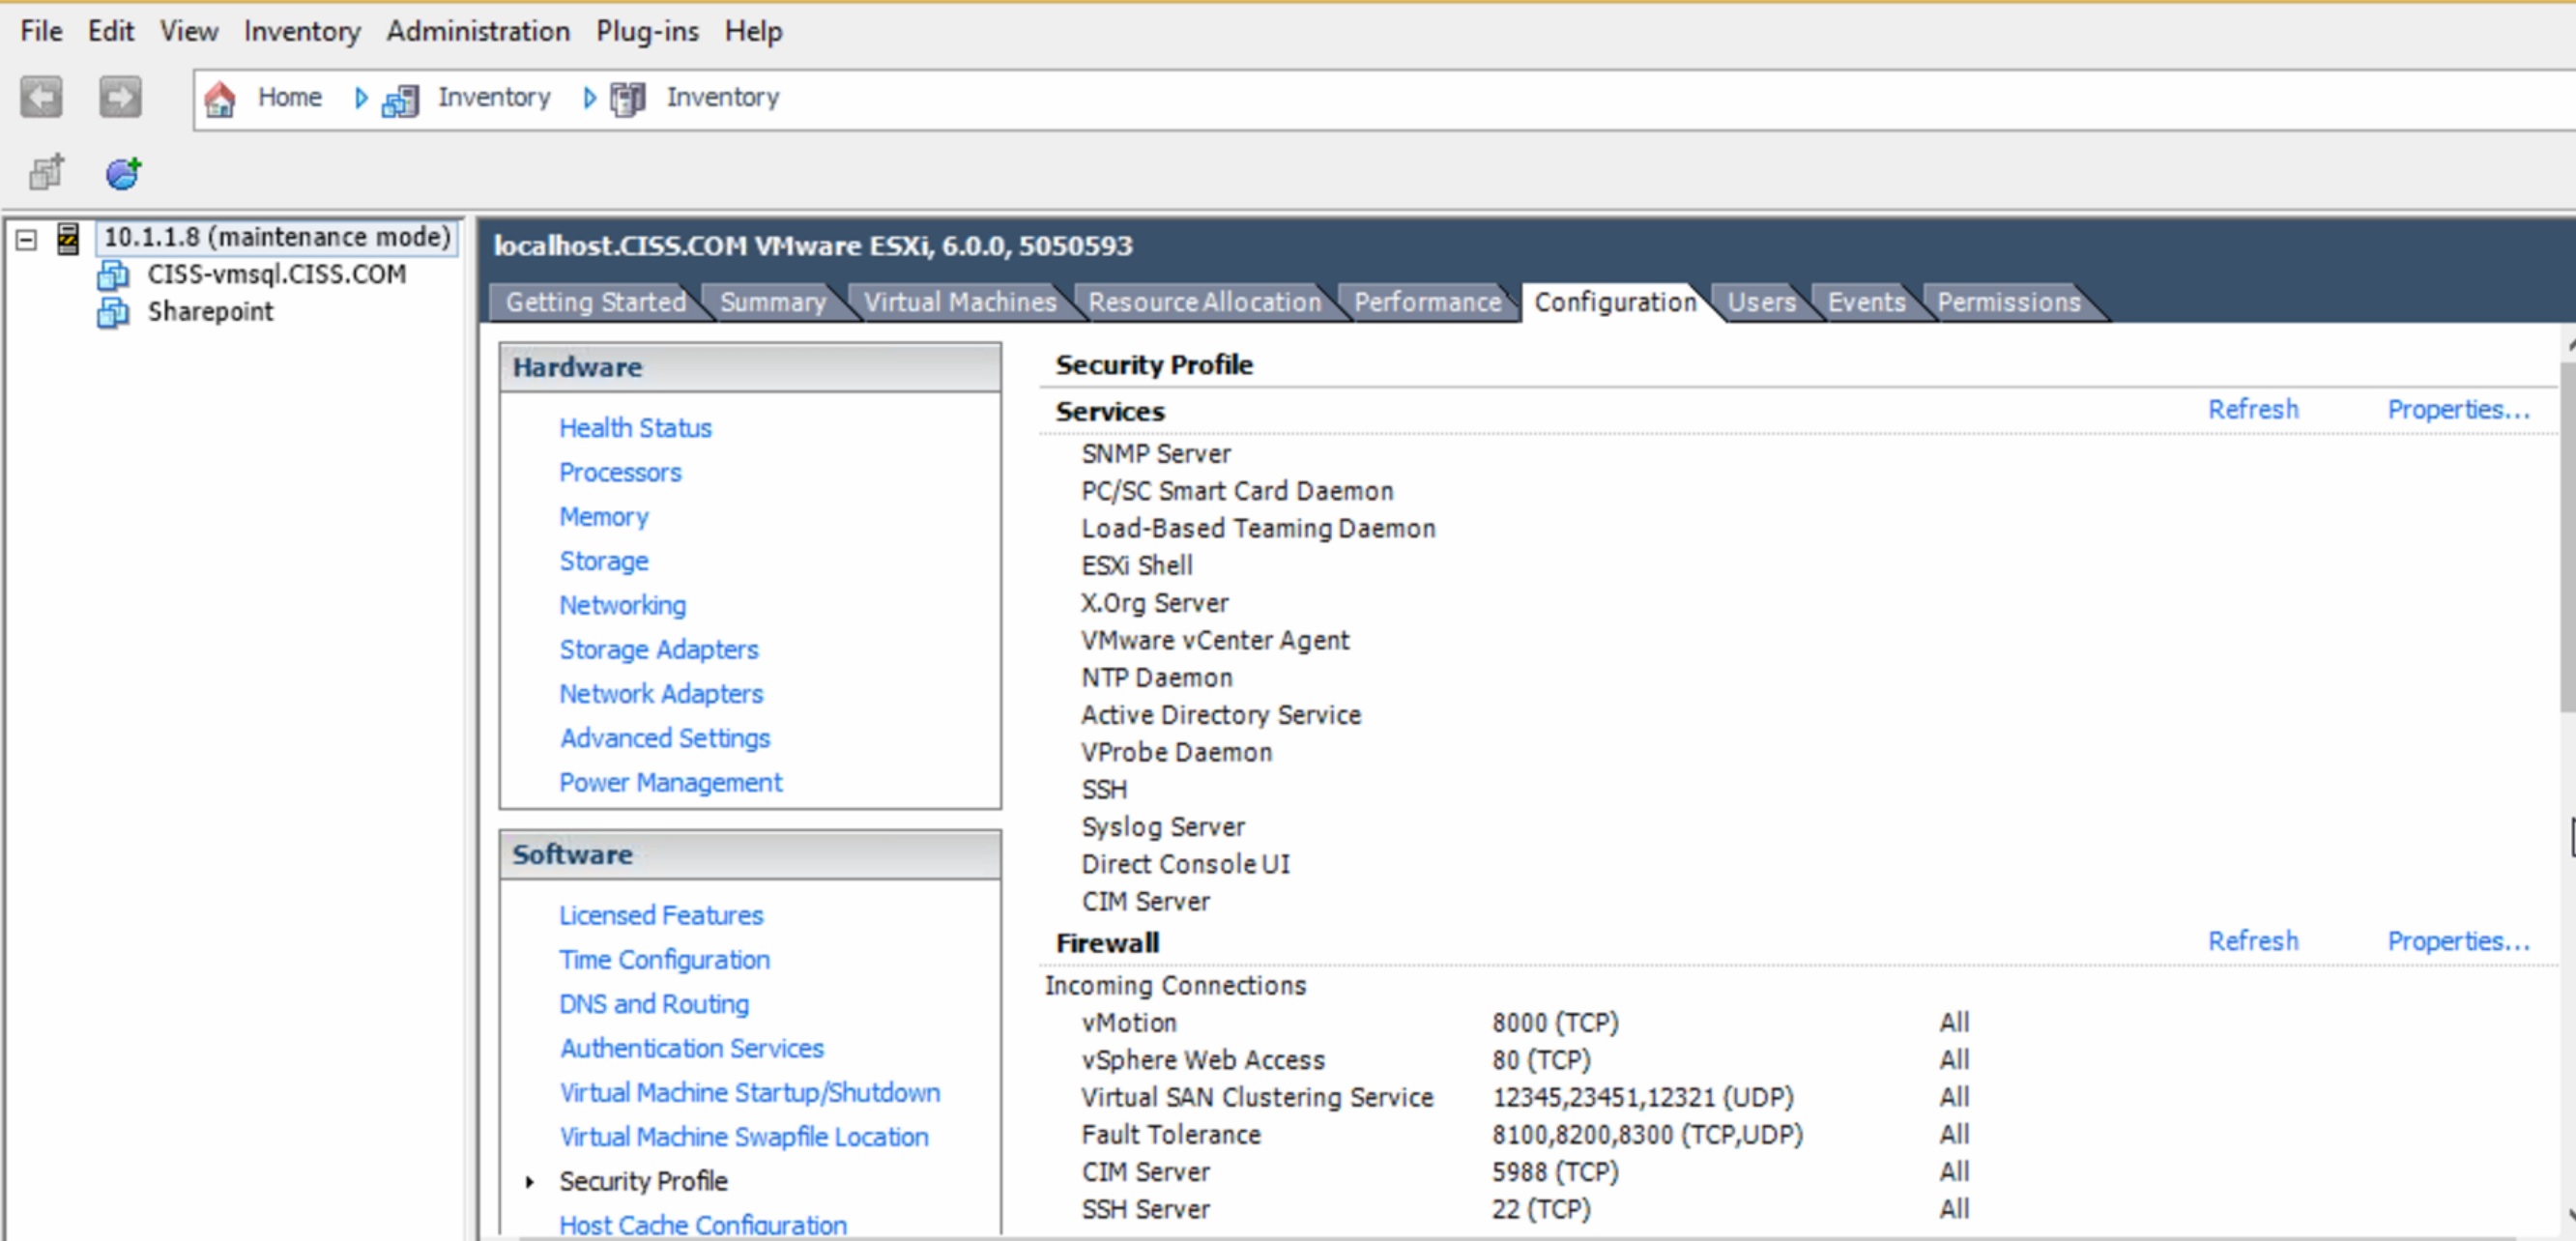Click the ESXi Shell service entry
2576x1241 pixels.
[1137, 566]
